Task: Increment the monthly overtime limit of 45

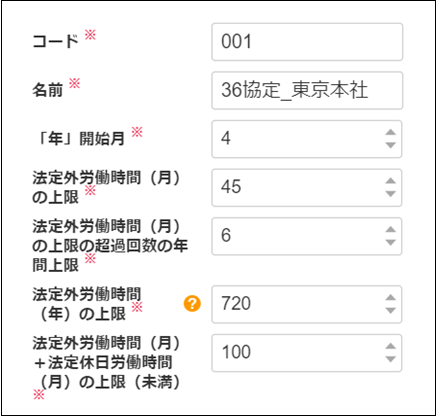Action: coord(390,181)
